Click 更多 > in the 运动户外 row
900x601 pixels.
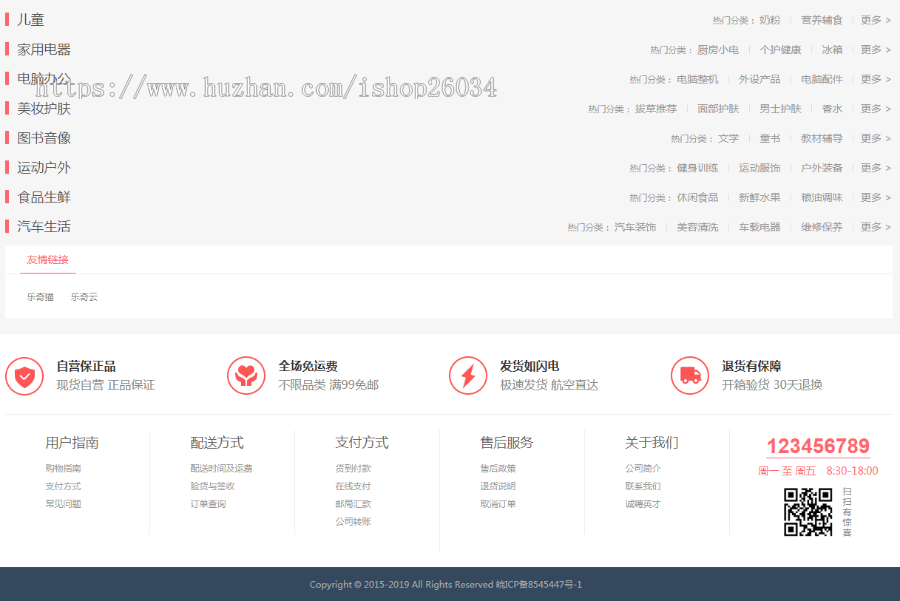(x=876, y=168)
